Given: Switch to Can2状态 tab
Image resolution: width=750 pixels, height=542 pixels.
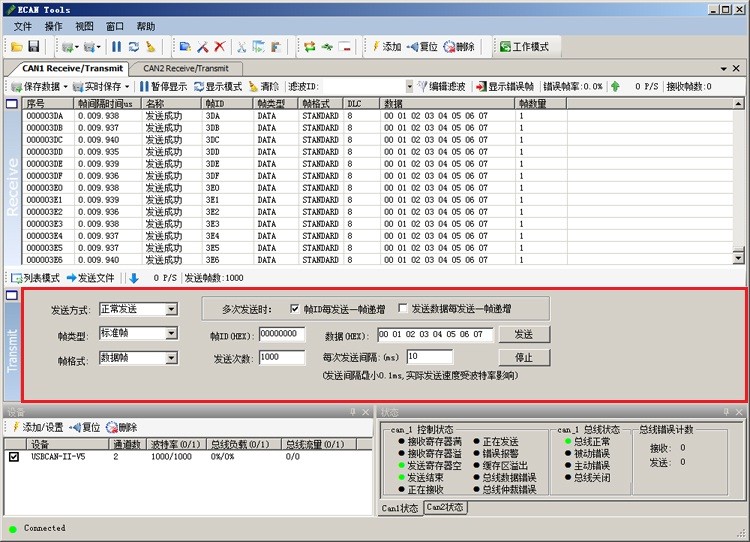Looking at the screenshot, I should pos(445,507).
